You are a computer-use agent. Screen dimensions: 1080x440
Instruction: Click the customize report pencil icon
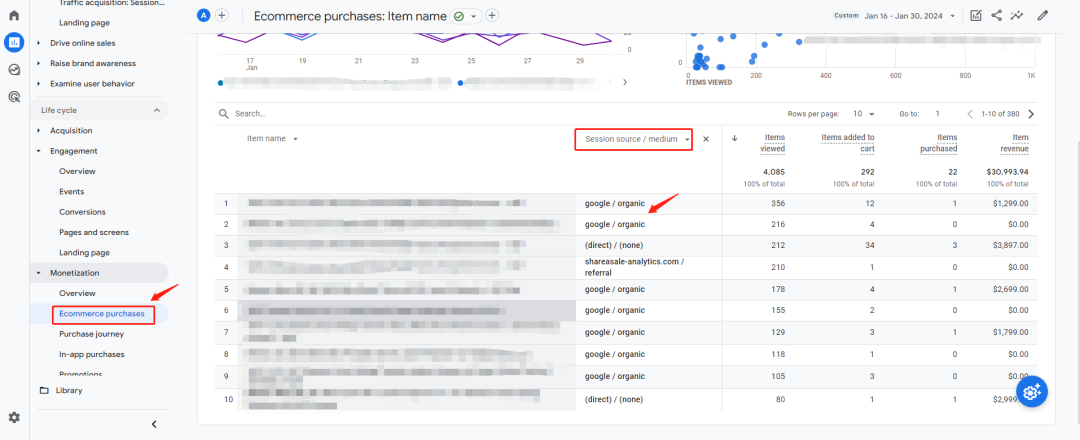(x=1042, y=15)
